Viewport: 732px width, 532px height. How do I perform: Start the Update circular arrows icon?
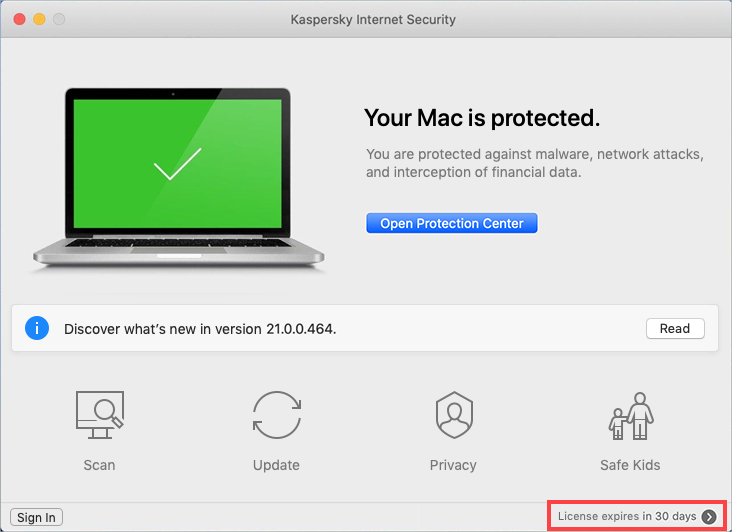point(277,415)
